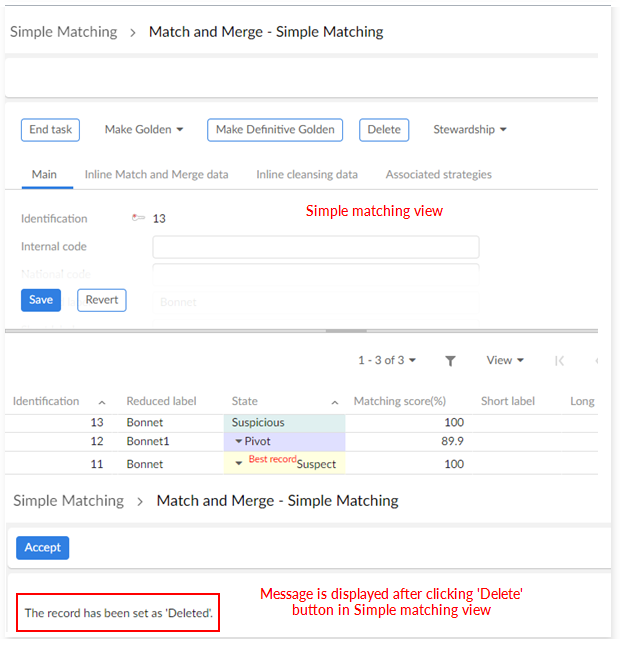Click Matching score(%) column header
Viewport: 620px width, 646px height.
[x=400, y=401]
